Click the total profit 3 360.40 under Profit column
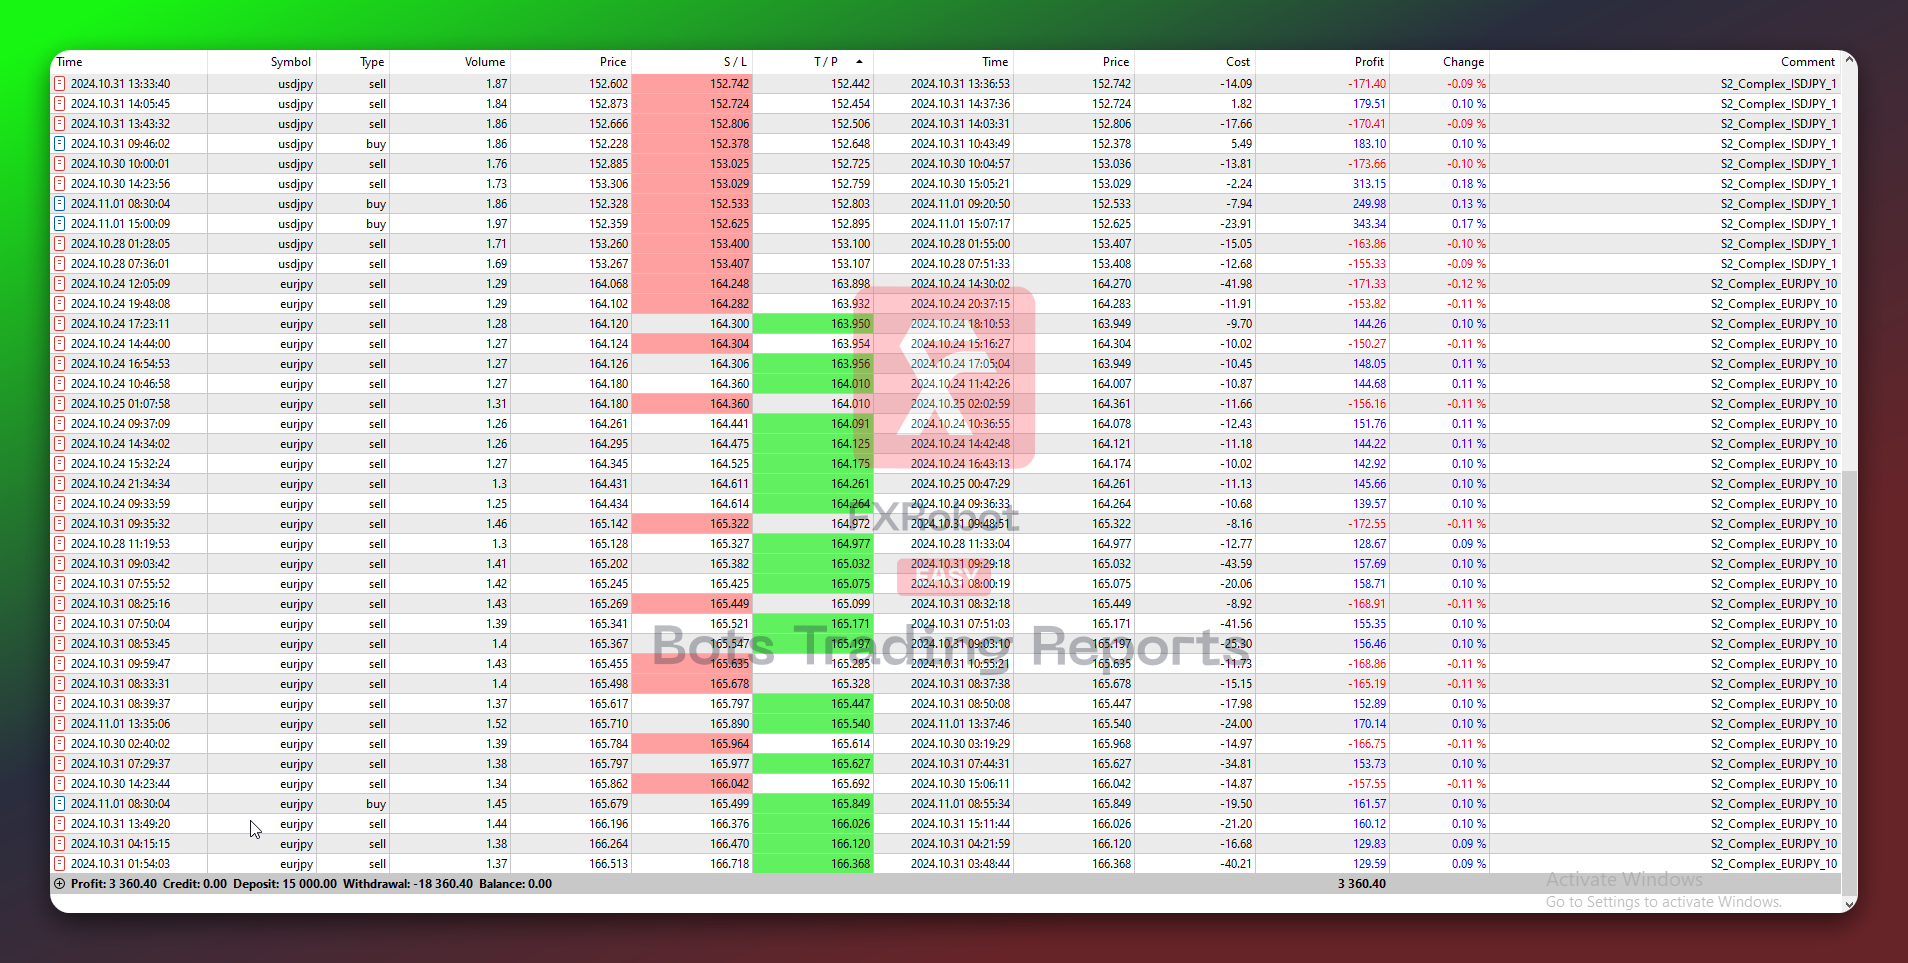 [x=1362, y=884]
